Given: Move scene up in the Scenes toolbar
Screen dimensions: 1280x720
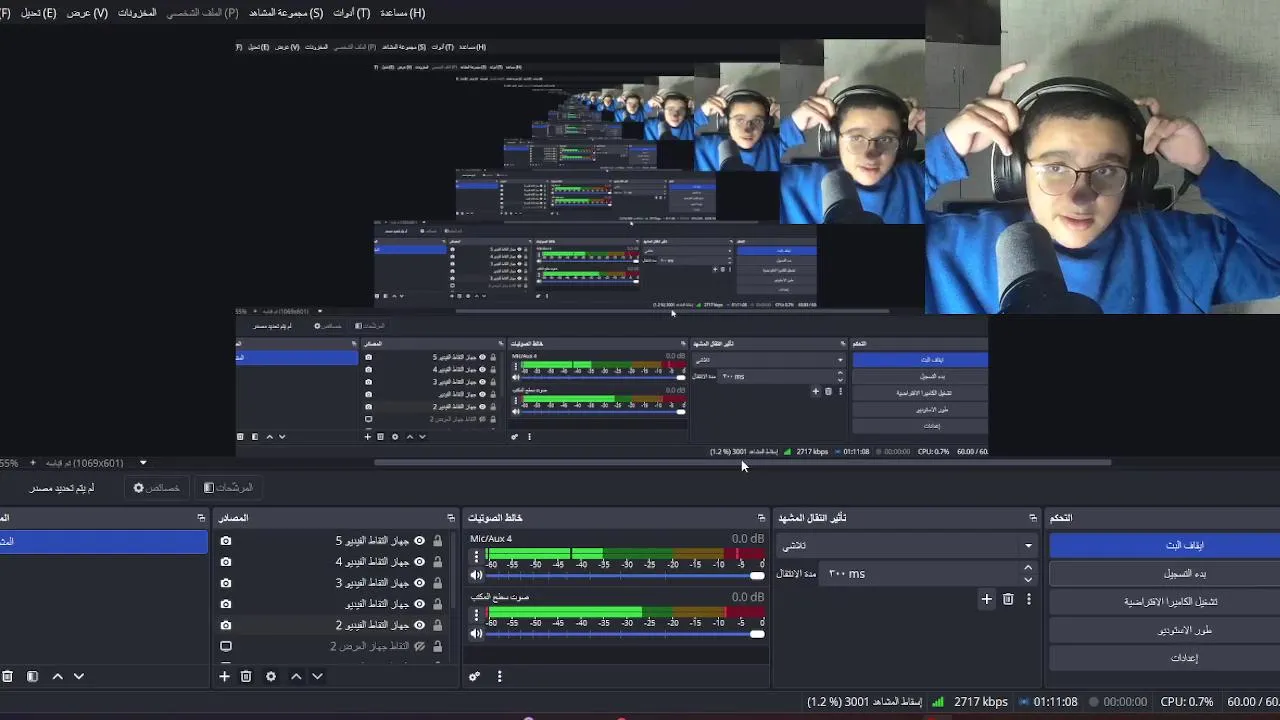Looking at the screenshot, I should (x=57, y=677).
